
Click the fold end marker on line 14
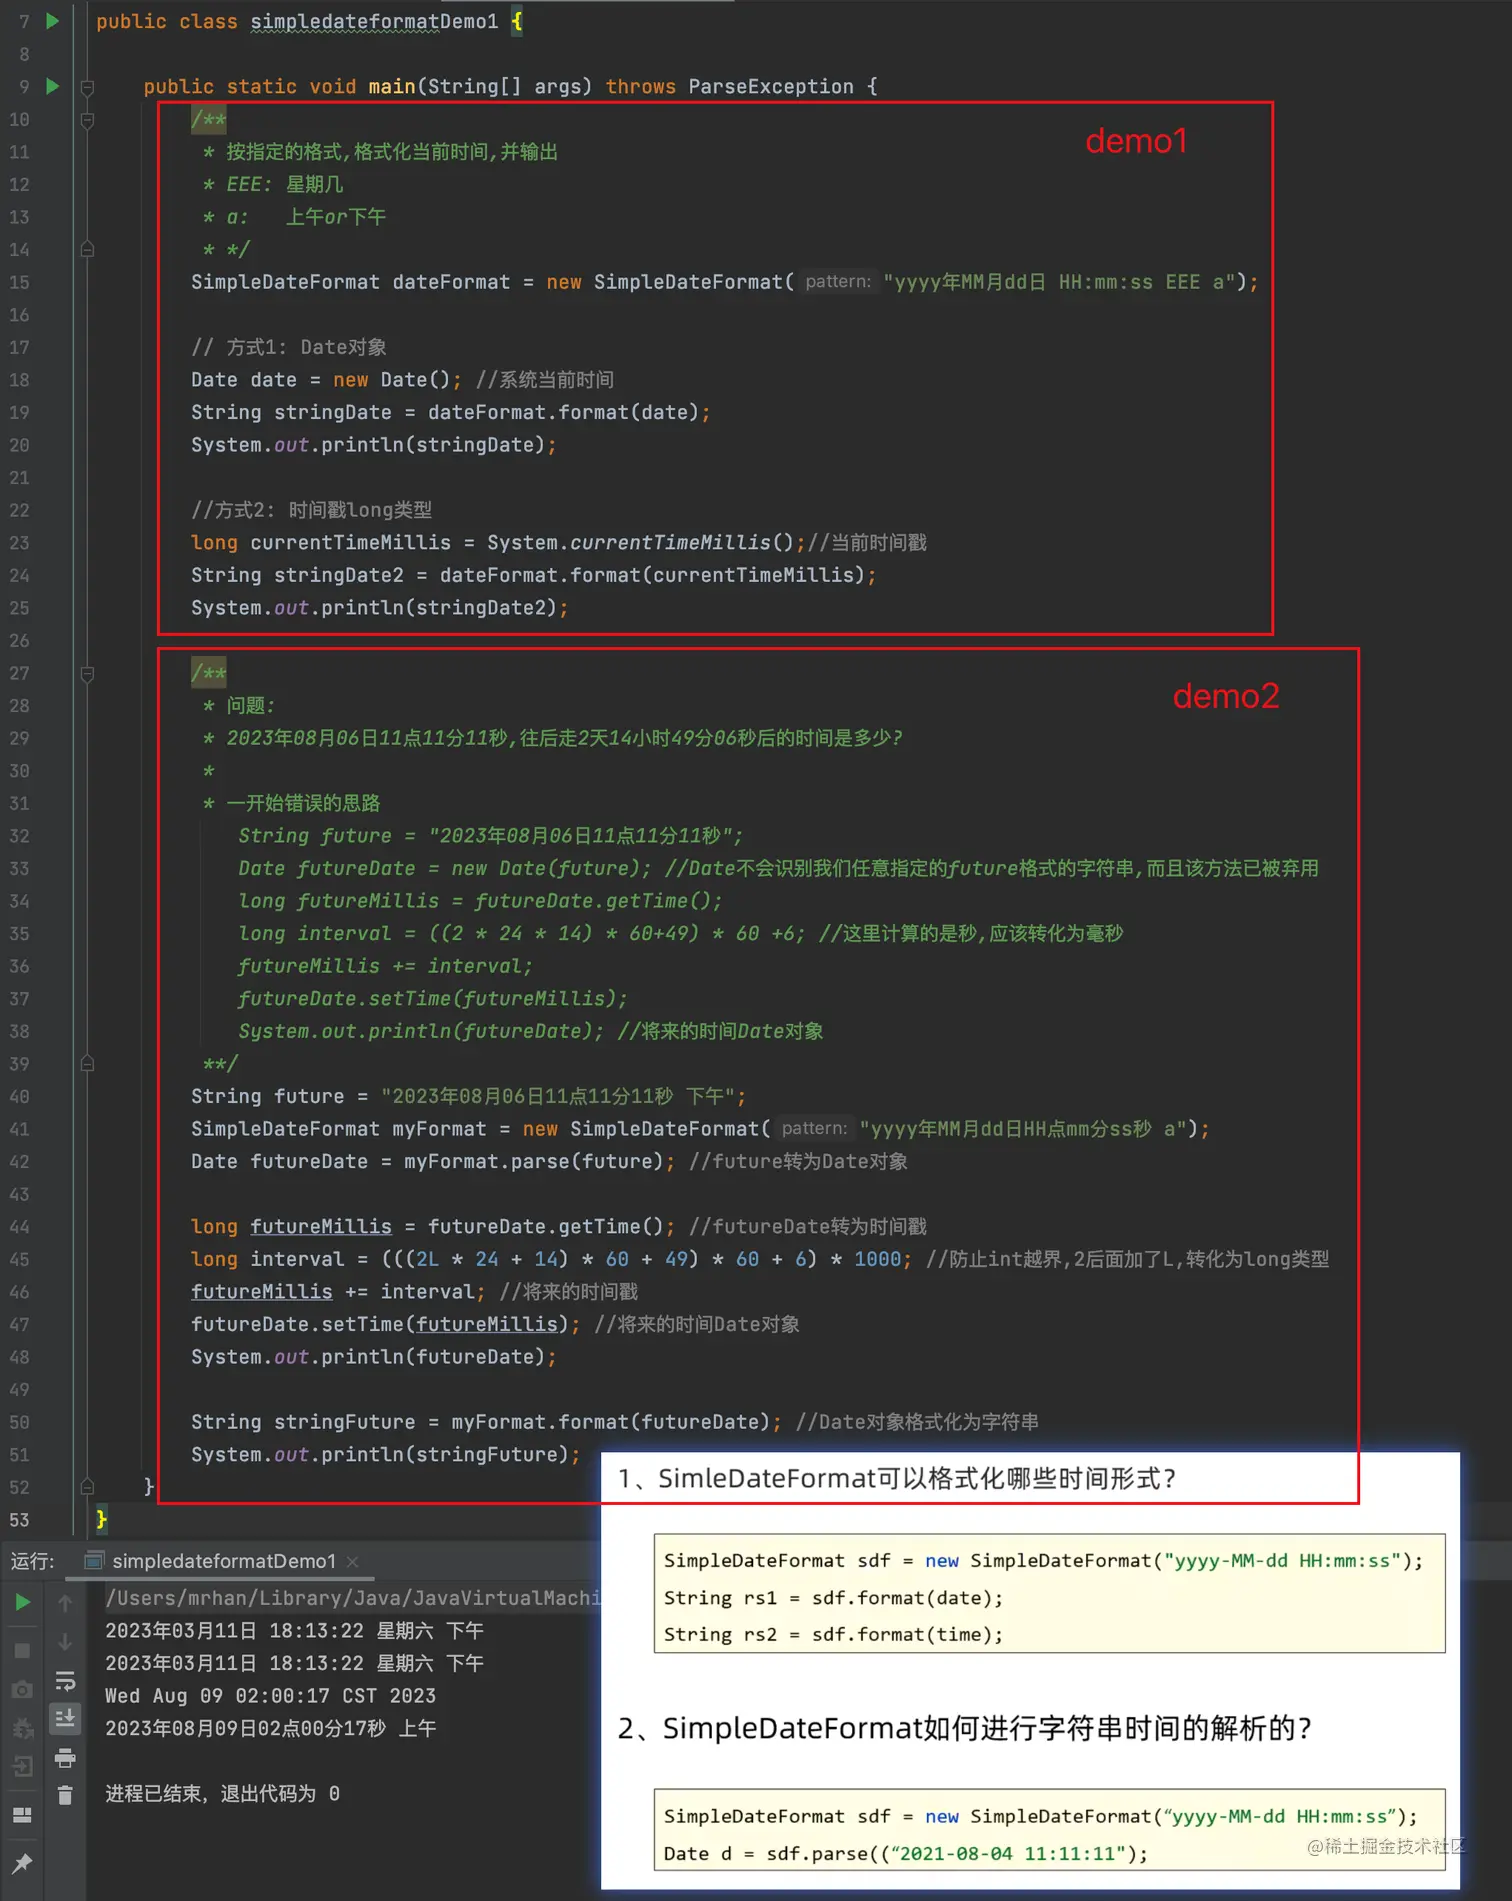(x=87, y=250)
